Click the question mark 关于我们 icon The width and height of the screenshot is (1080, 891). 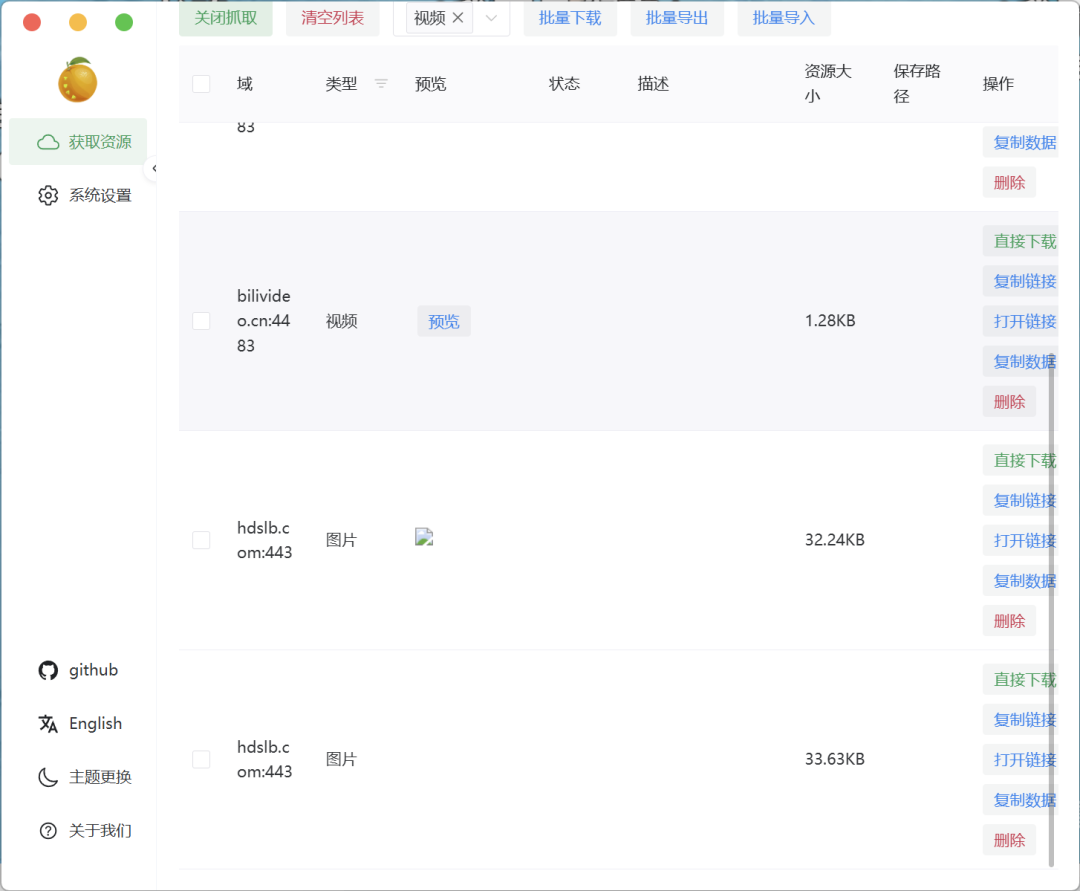48,831
